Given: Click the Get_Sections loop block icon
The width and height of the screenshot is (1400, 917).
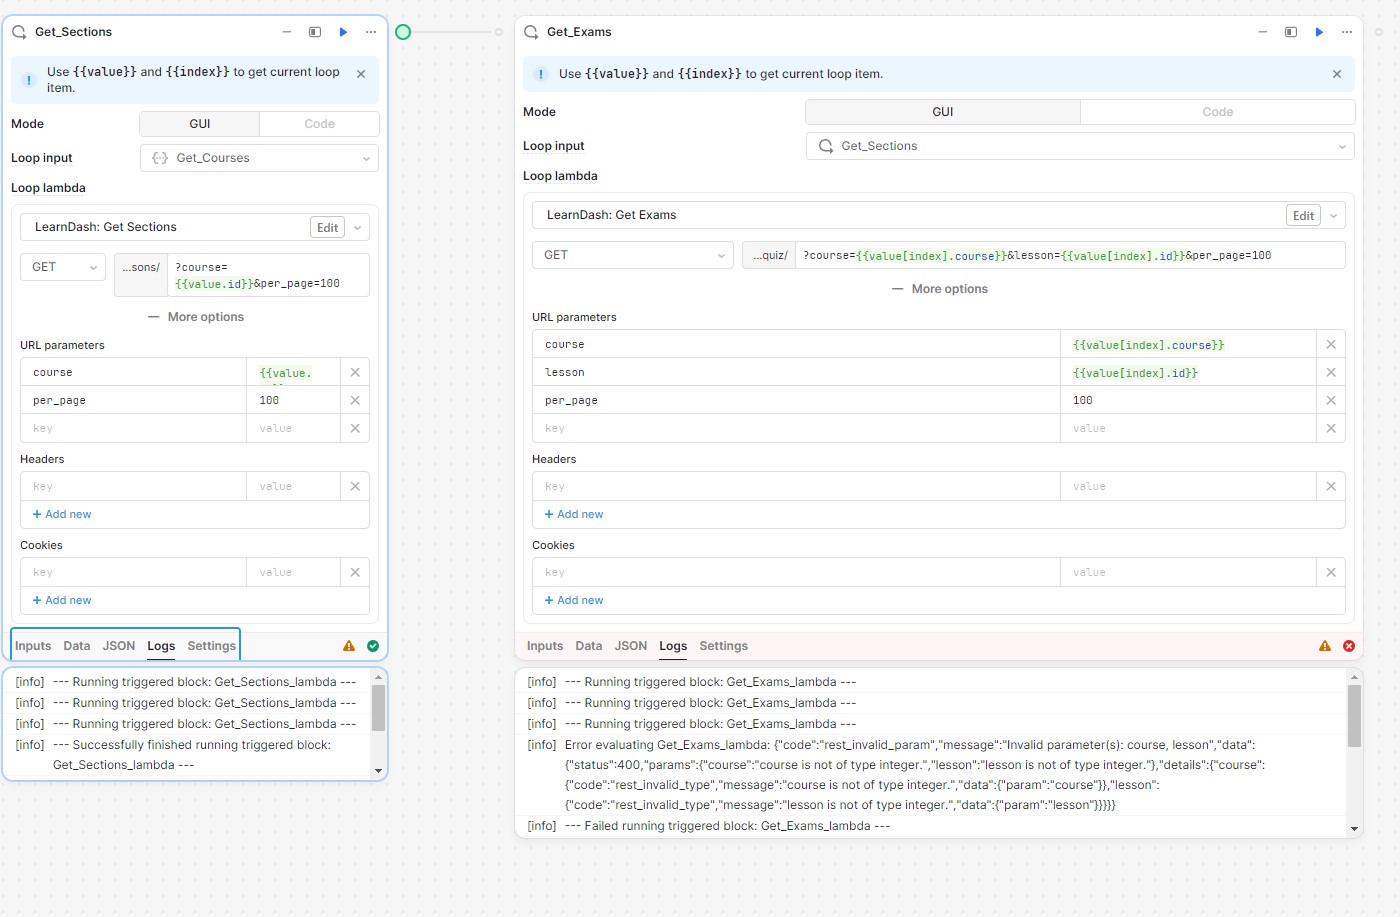Looking at the screenshot, I should (19, 32).
